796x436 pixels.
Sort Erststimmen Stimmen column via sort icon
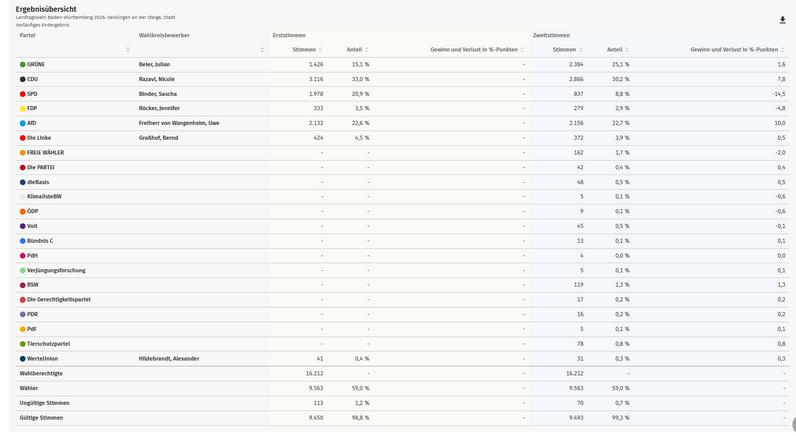point(321,49)
